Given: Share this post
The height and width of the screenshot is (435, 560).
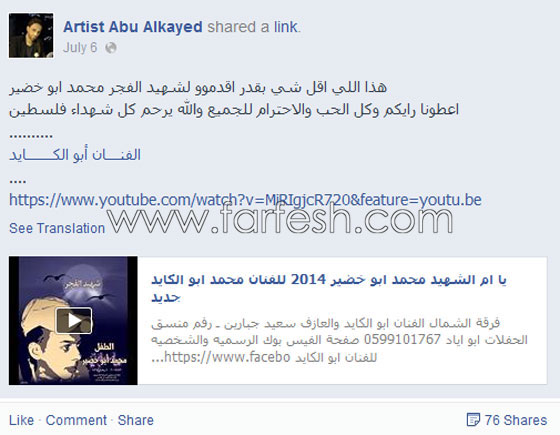Looking at the screenshot, I should click(x=136, y=420).
